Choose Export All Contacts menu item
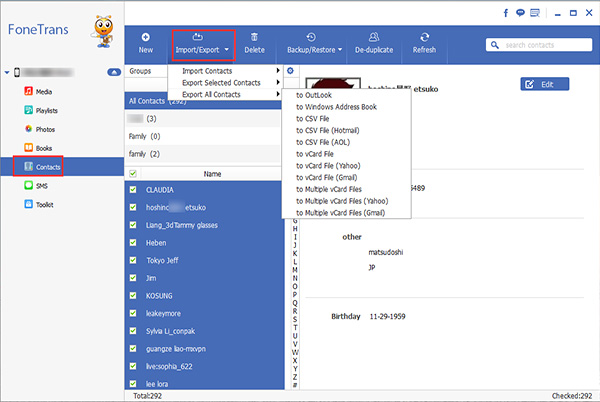 click(x=225, y=94)
